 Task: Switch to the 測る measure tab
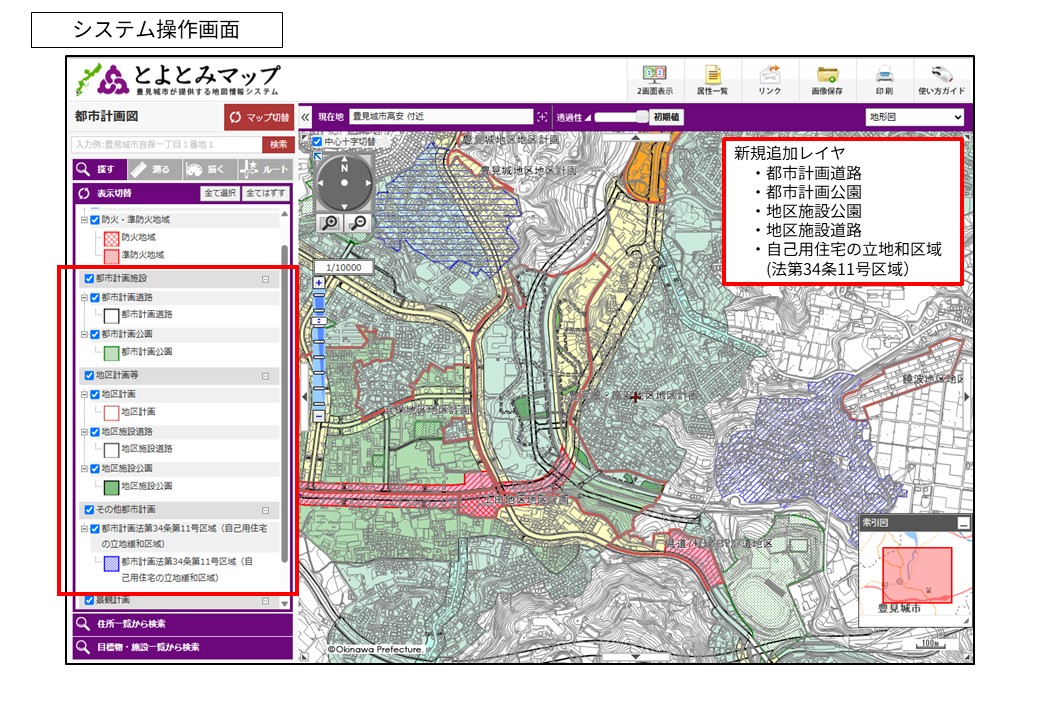pos(152,169)
